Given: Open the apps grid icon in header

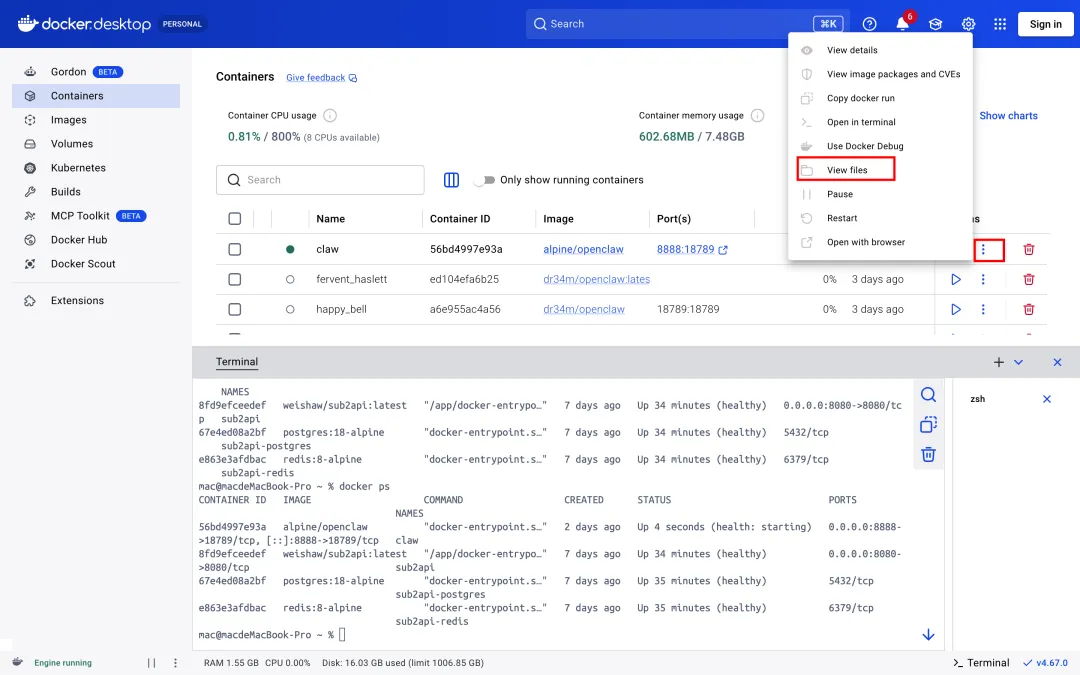Looking at the screenshot, I should (x=1000, y=24).
